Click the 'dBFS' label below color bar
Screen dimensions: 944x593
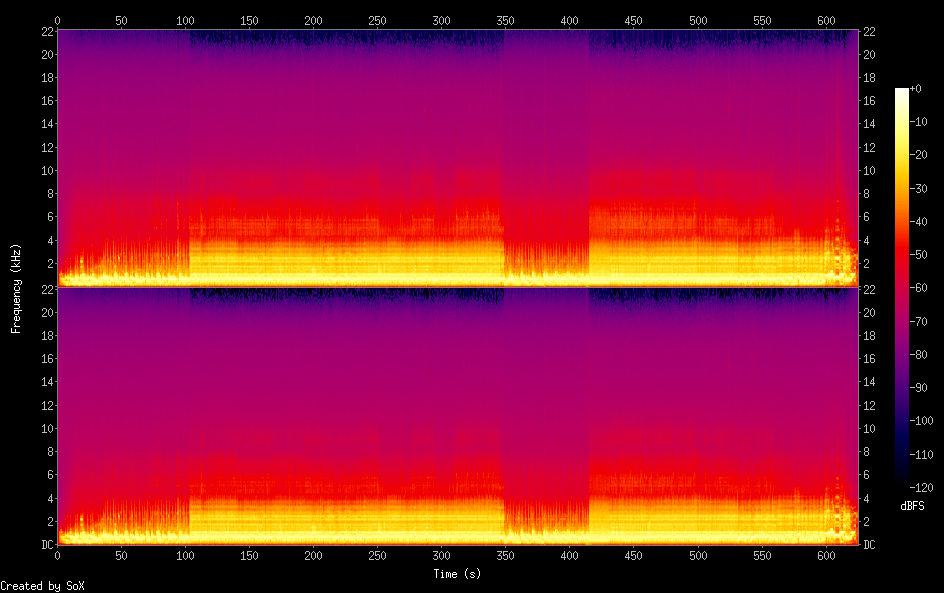(x=912, y=507)
